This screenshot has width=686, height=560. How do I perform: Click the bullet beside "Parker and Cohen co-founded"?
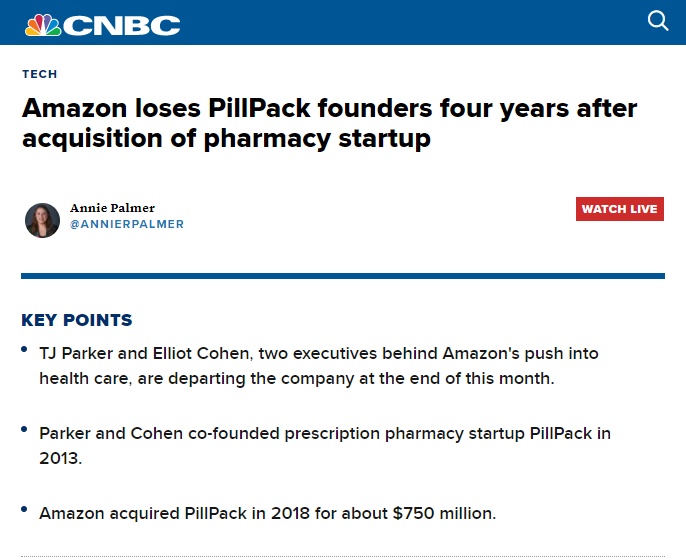click(24, 430)
